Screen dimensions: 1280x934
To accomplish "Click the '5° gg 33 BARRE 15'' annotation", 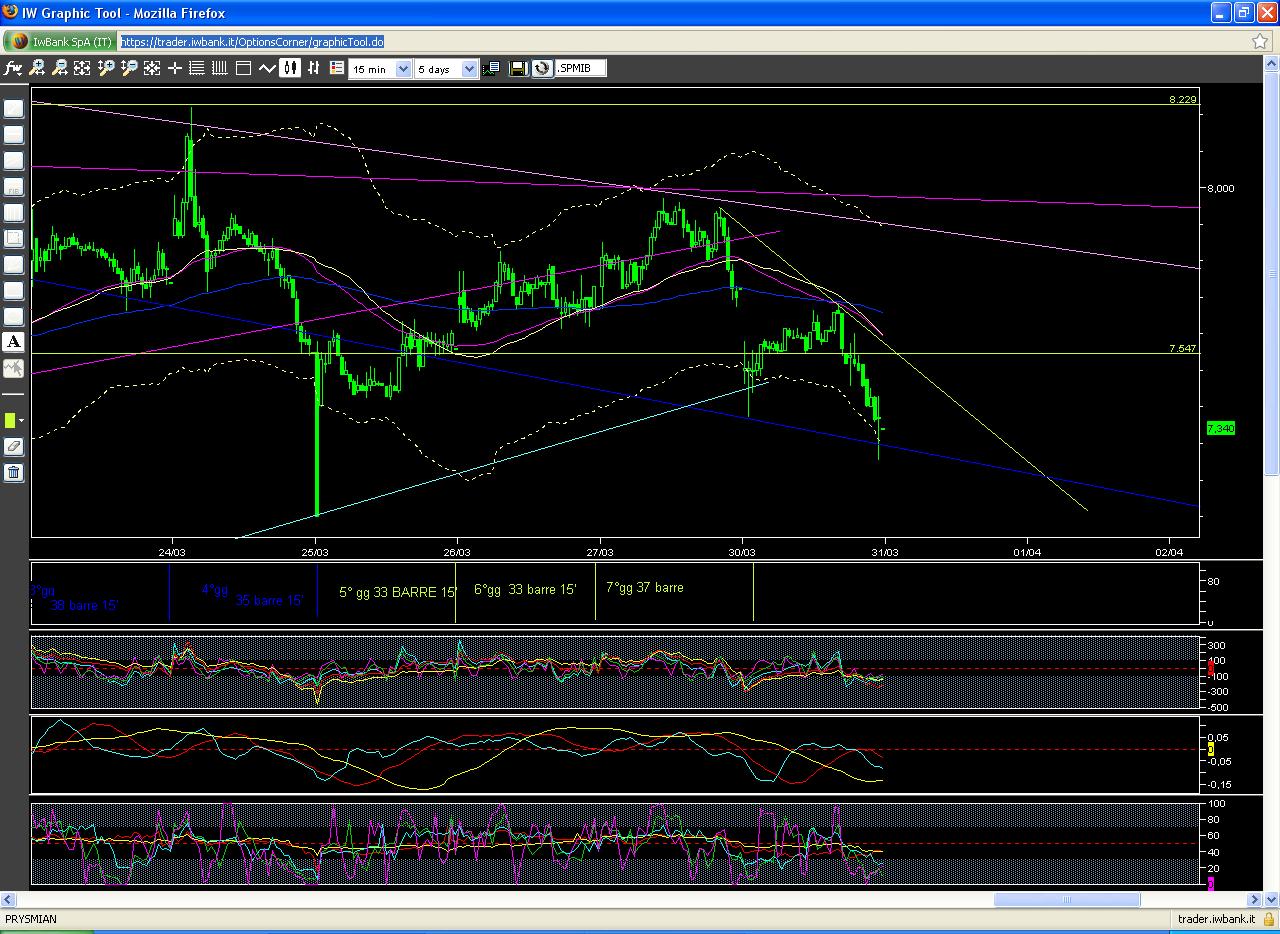I will pos(398,592).
